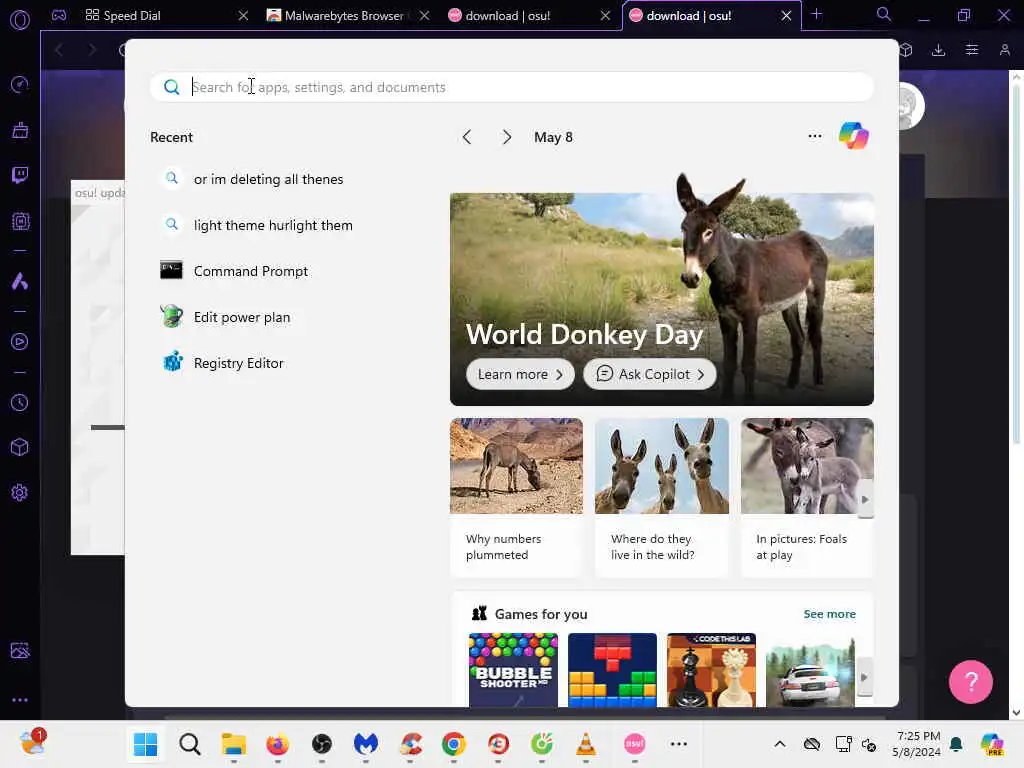Open Easy Setup icon in Opera toolbar
Viewport: 1024px width, 768px height.
point(972,50)
